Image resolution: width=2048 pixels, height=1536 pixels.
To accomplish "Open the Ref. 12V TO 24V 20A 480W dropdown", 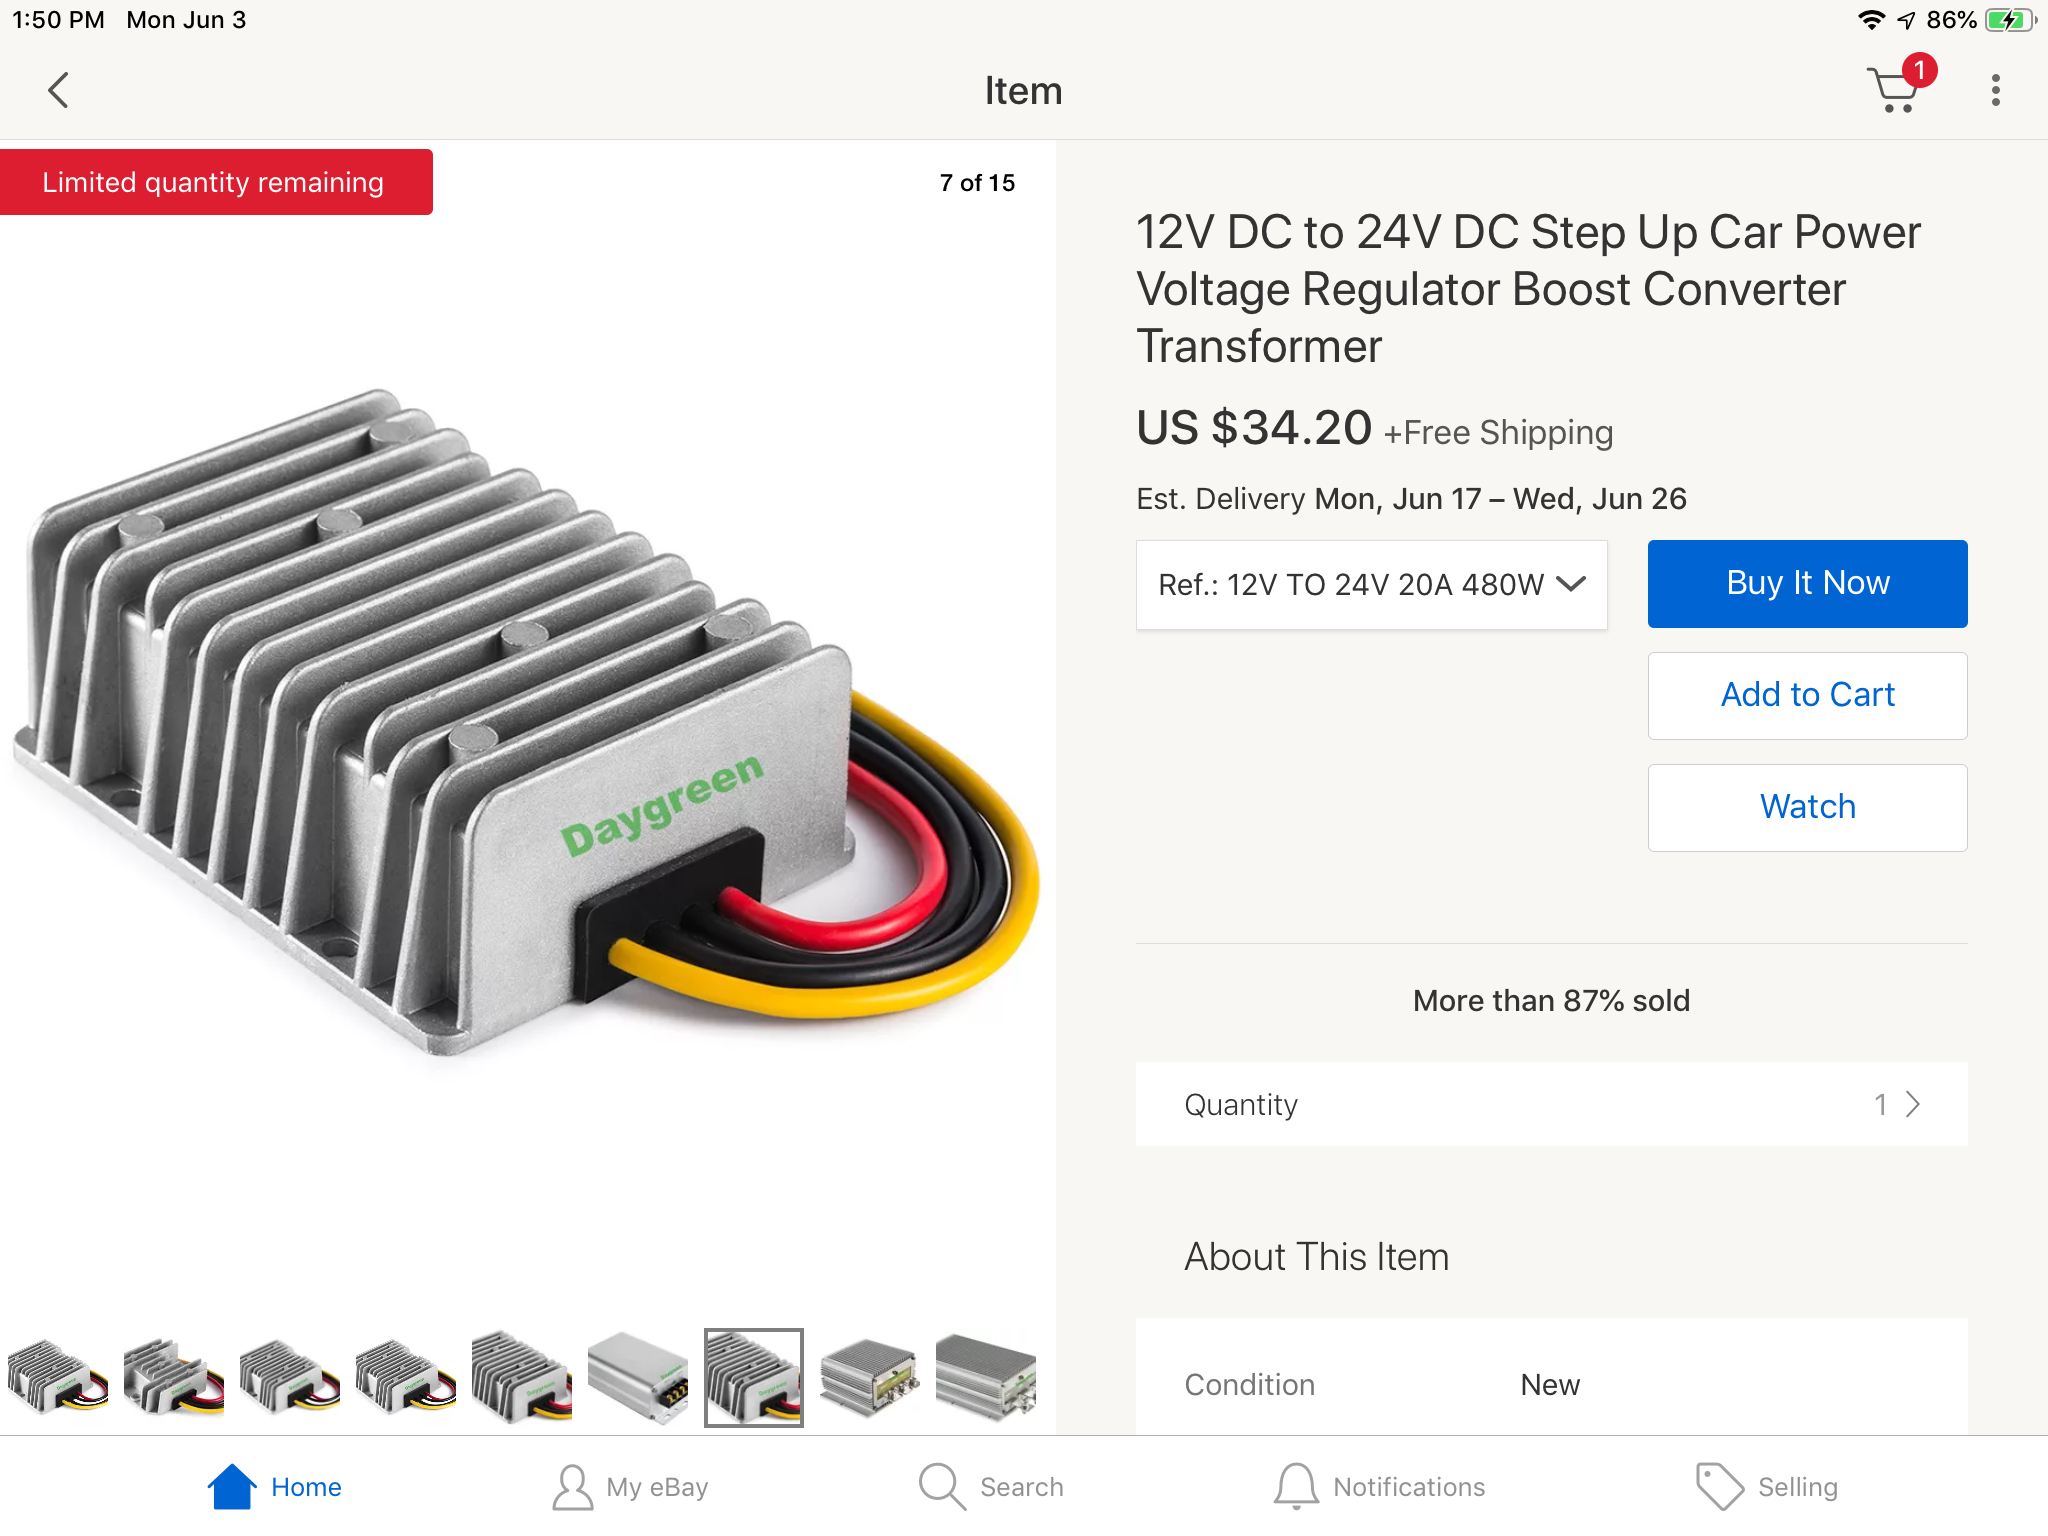I will (1372, 585).
